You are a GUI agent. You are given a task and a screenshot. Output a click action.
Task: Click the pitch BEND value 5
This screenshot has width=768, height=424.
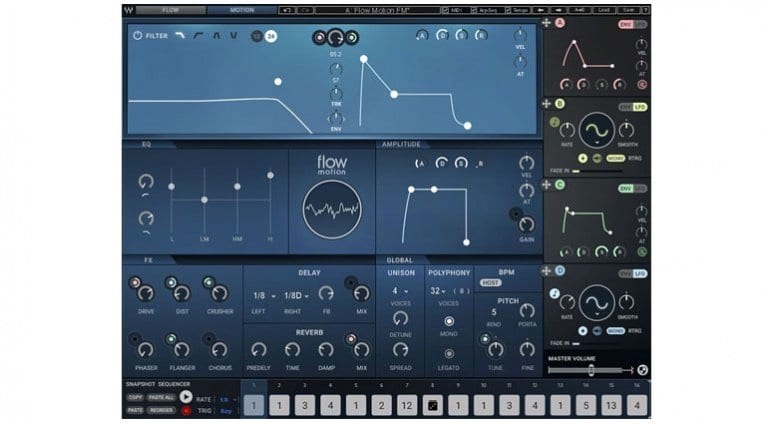point(494,312)
